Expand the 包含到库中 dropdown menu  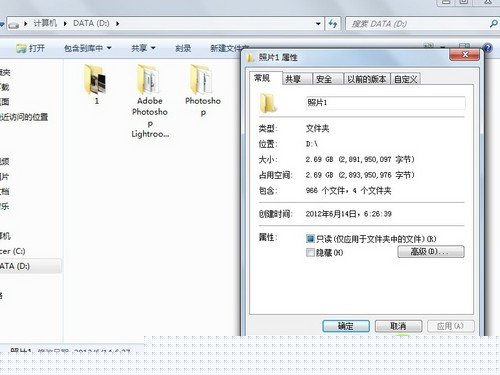(x=109, y=48)
